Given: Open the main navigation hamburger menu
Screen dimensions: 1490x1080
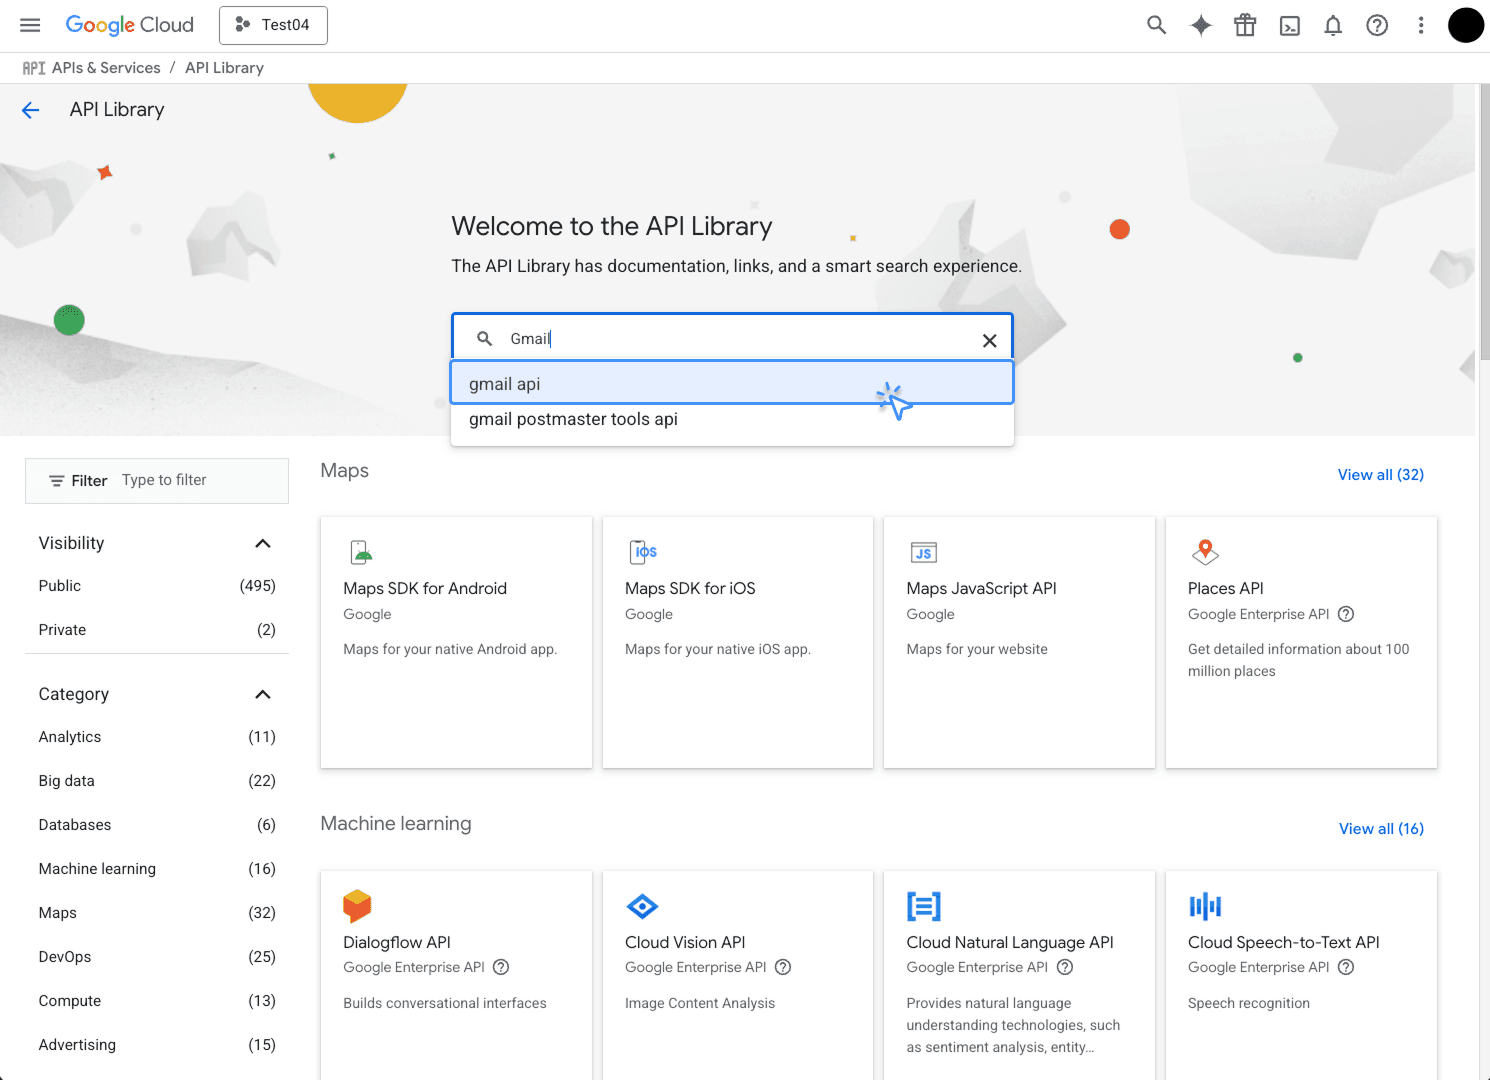Looking at the screenshot, I should coord(30,25).
